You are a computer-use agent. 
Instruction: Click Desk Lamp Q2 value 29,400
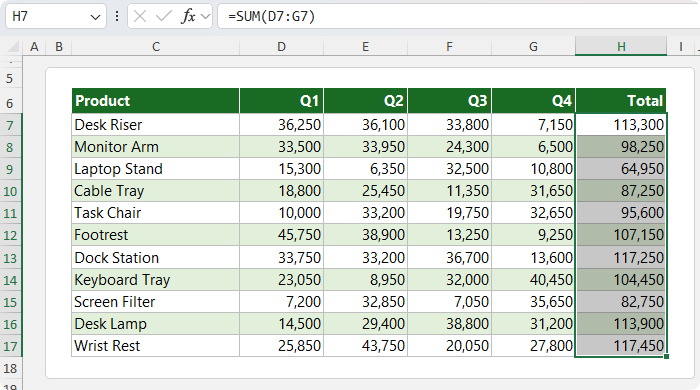click(365, 324)
